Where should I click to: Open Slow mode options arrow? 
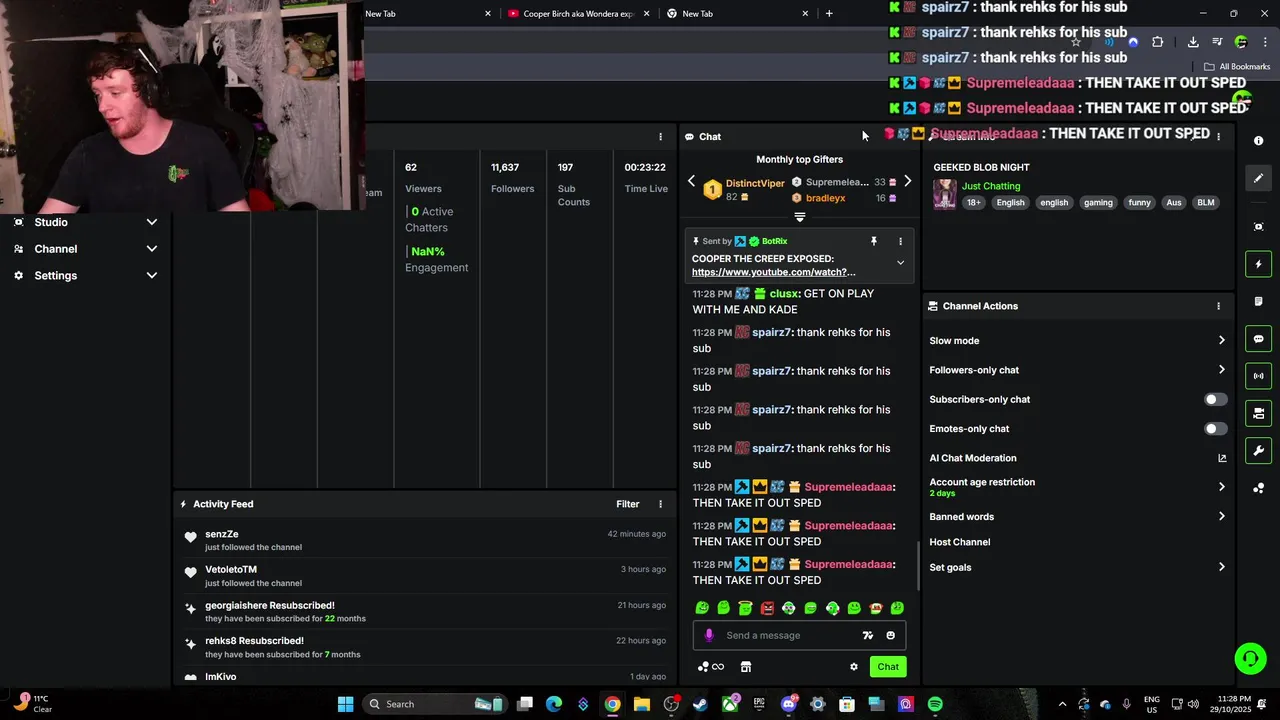click(1221, 341)
